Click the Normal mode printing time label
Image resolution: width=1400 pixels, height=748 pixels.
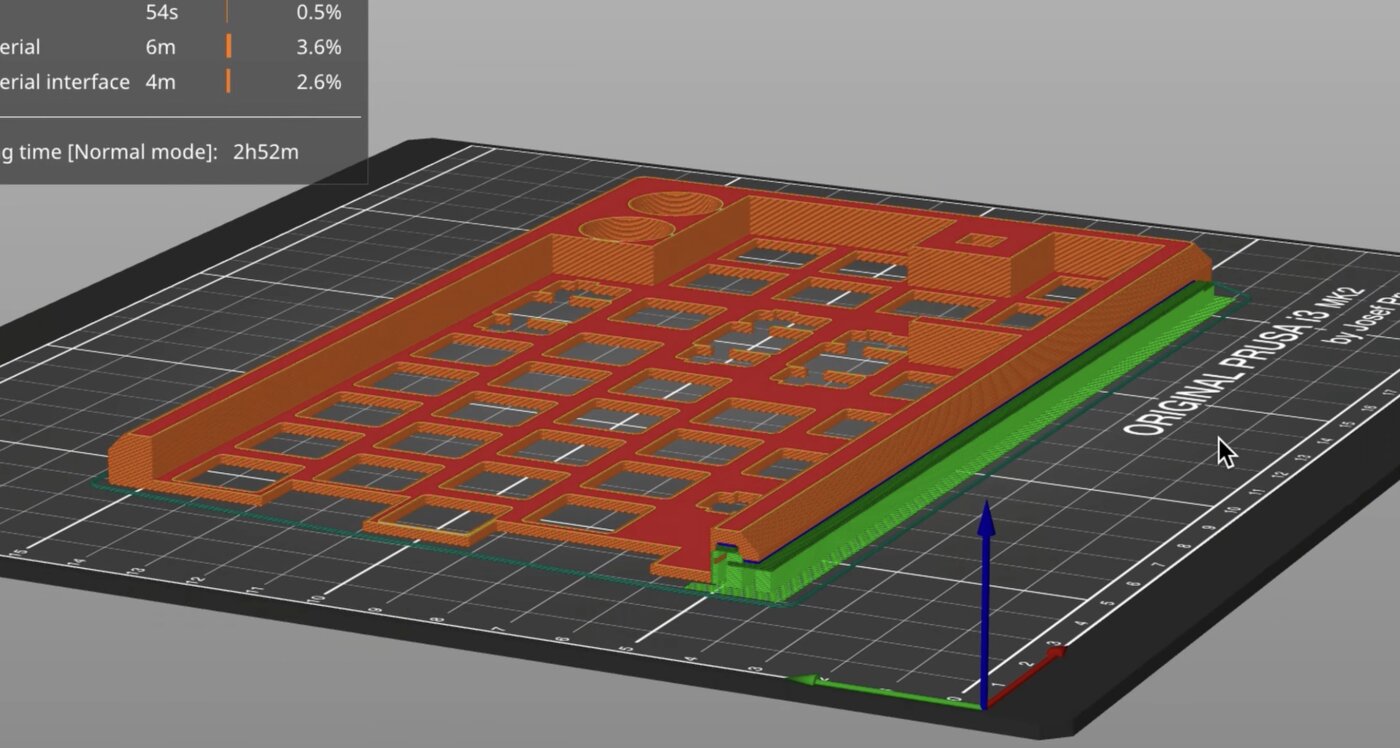(x=108, y=152)
